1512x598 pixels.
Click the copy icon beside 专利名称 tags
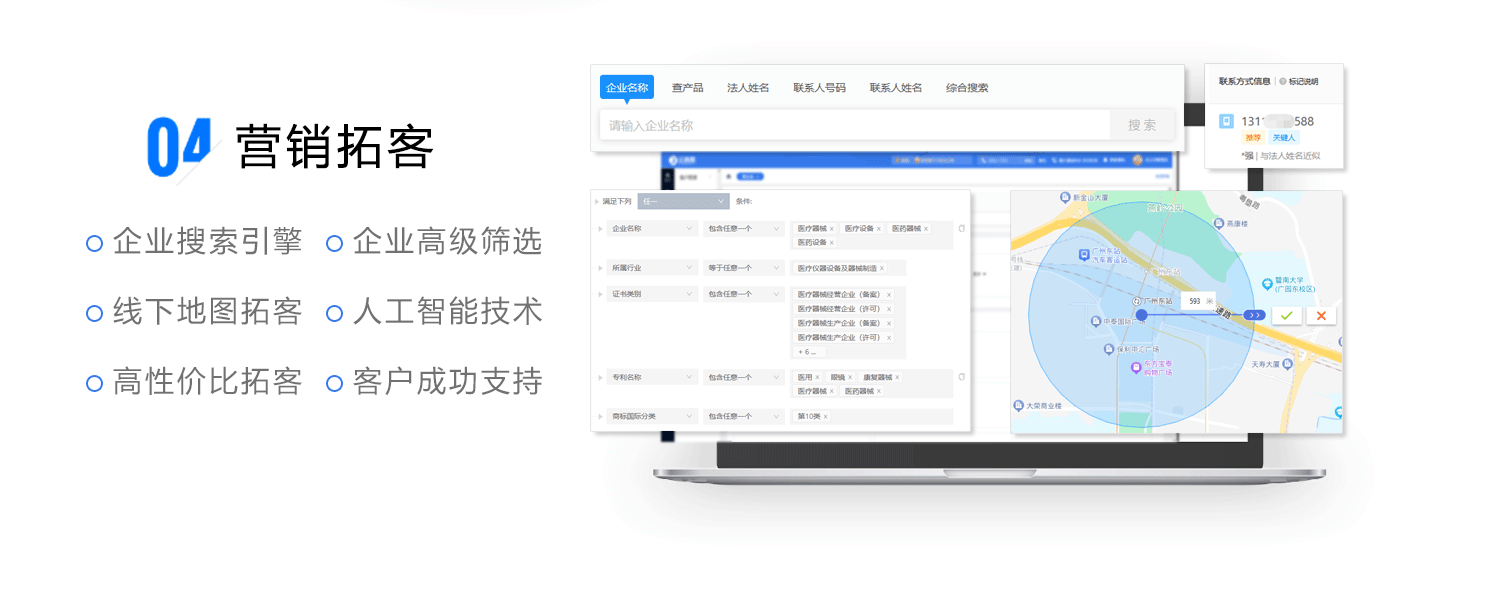[x=961, y=377]
